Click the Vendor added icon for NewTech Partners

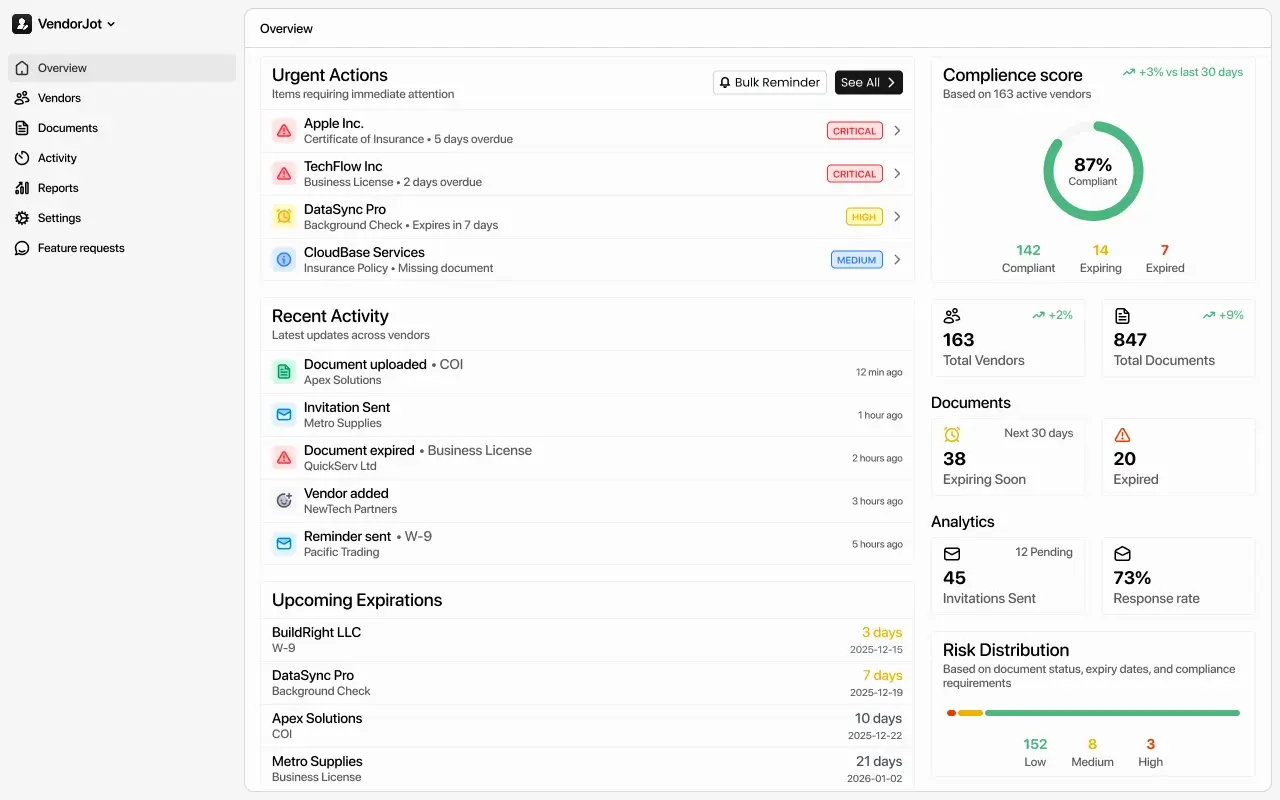pos(284,501)
